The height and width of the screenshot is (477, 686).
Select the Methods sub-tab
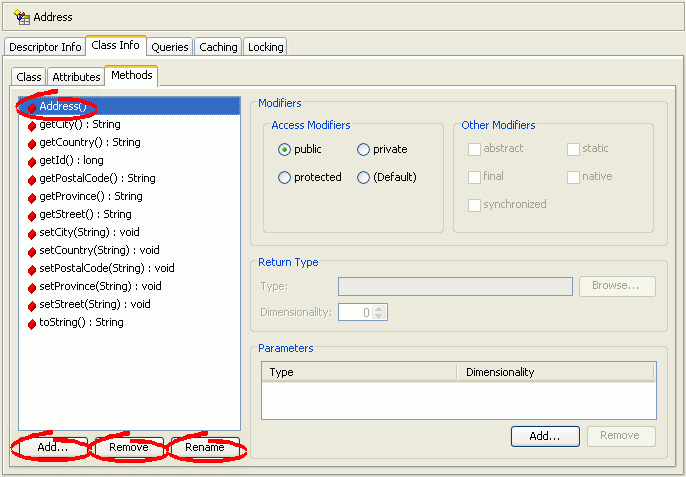pos(132,75)
